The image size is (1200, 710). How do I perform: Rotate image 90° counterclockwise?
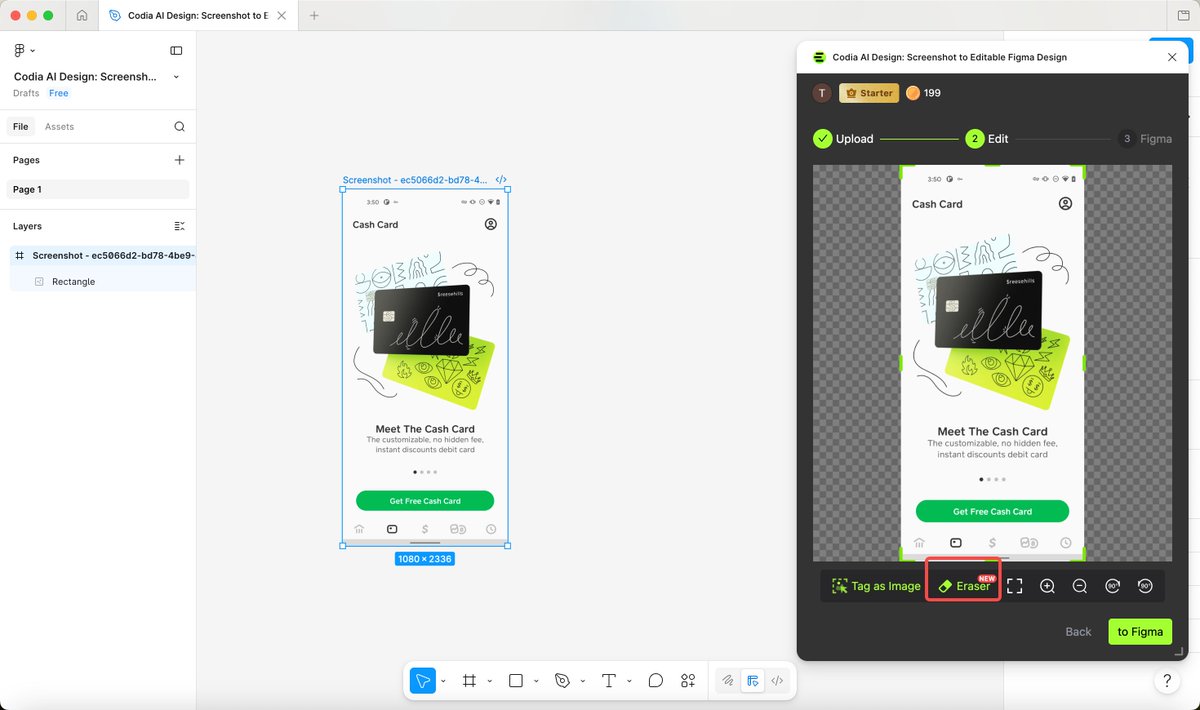[x=1146, y=586]
